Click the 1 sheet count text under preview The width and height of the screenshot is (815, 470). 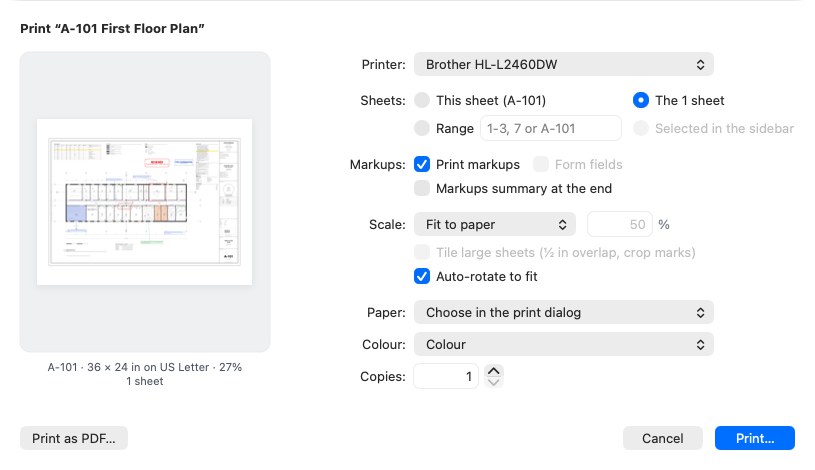pyautogui.click(x=144, y=381)
